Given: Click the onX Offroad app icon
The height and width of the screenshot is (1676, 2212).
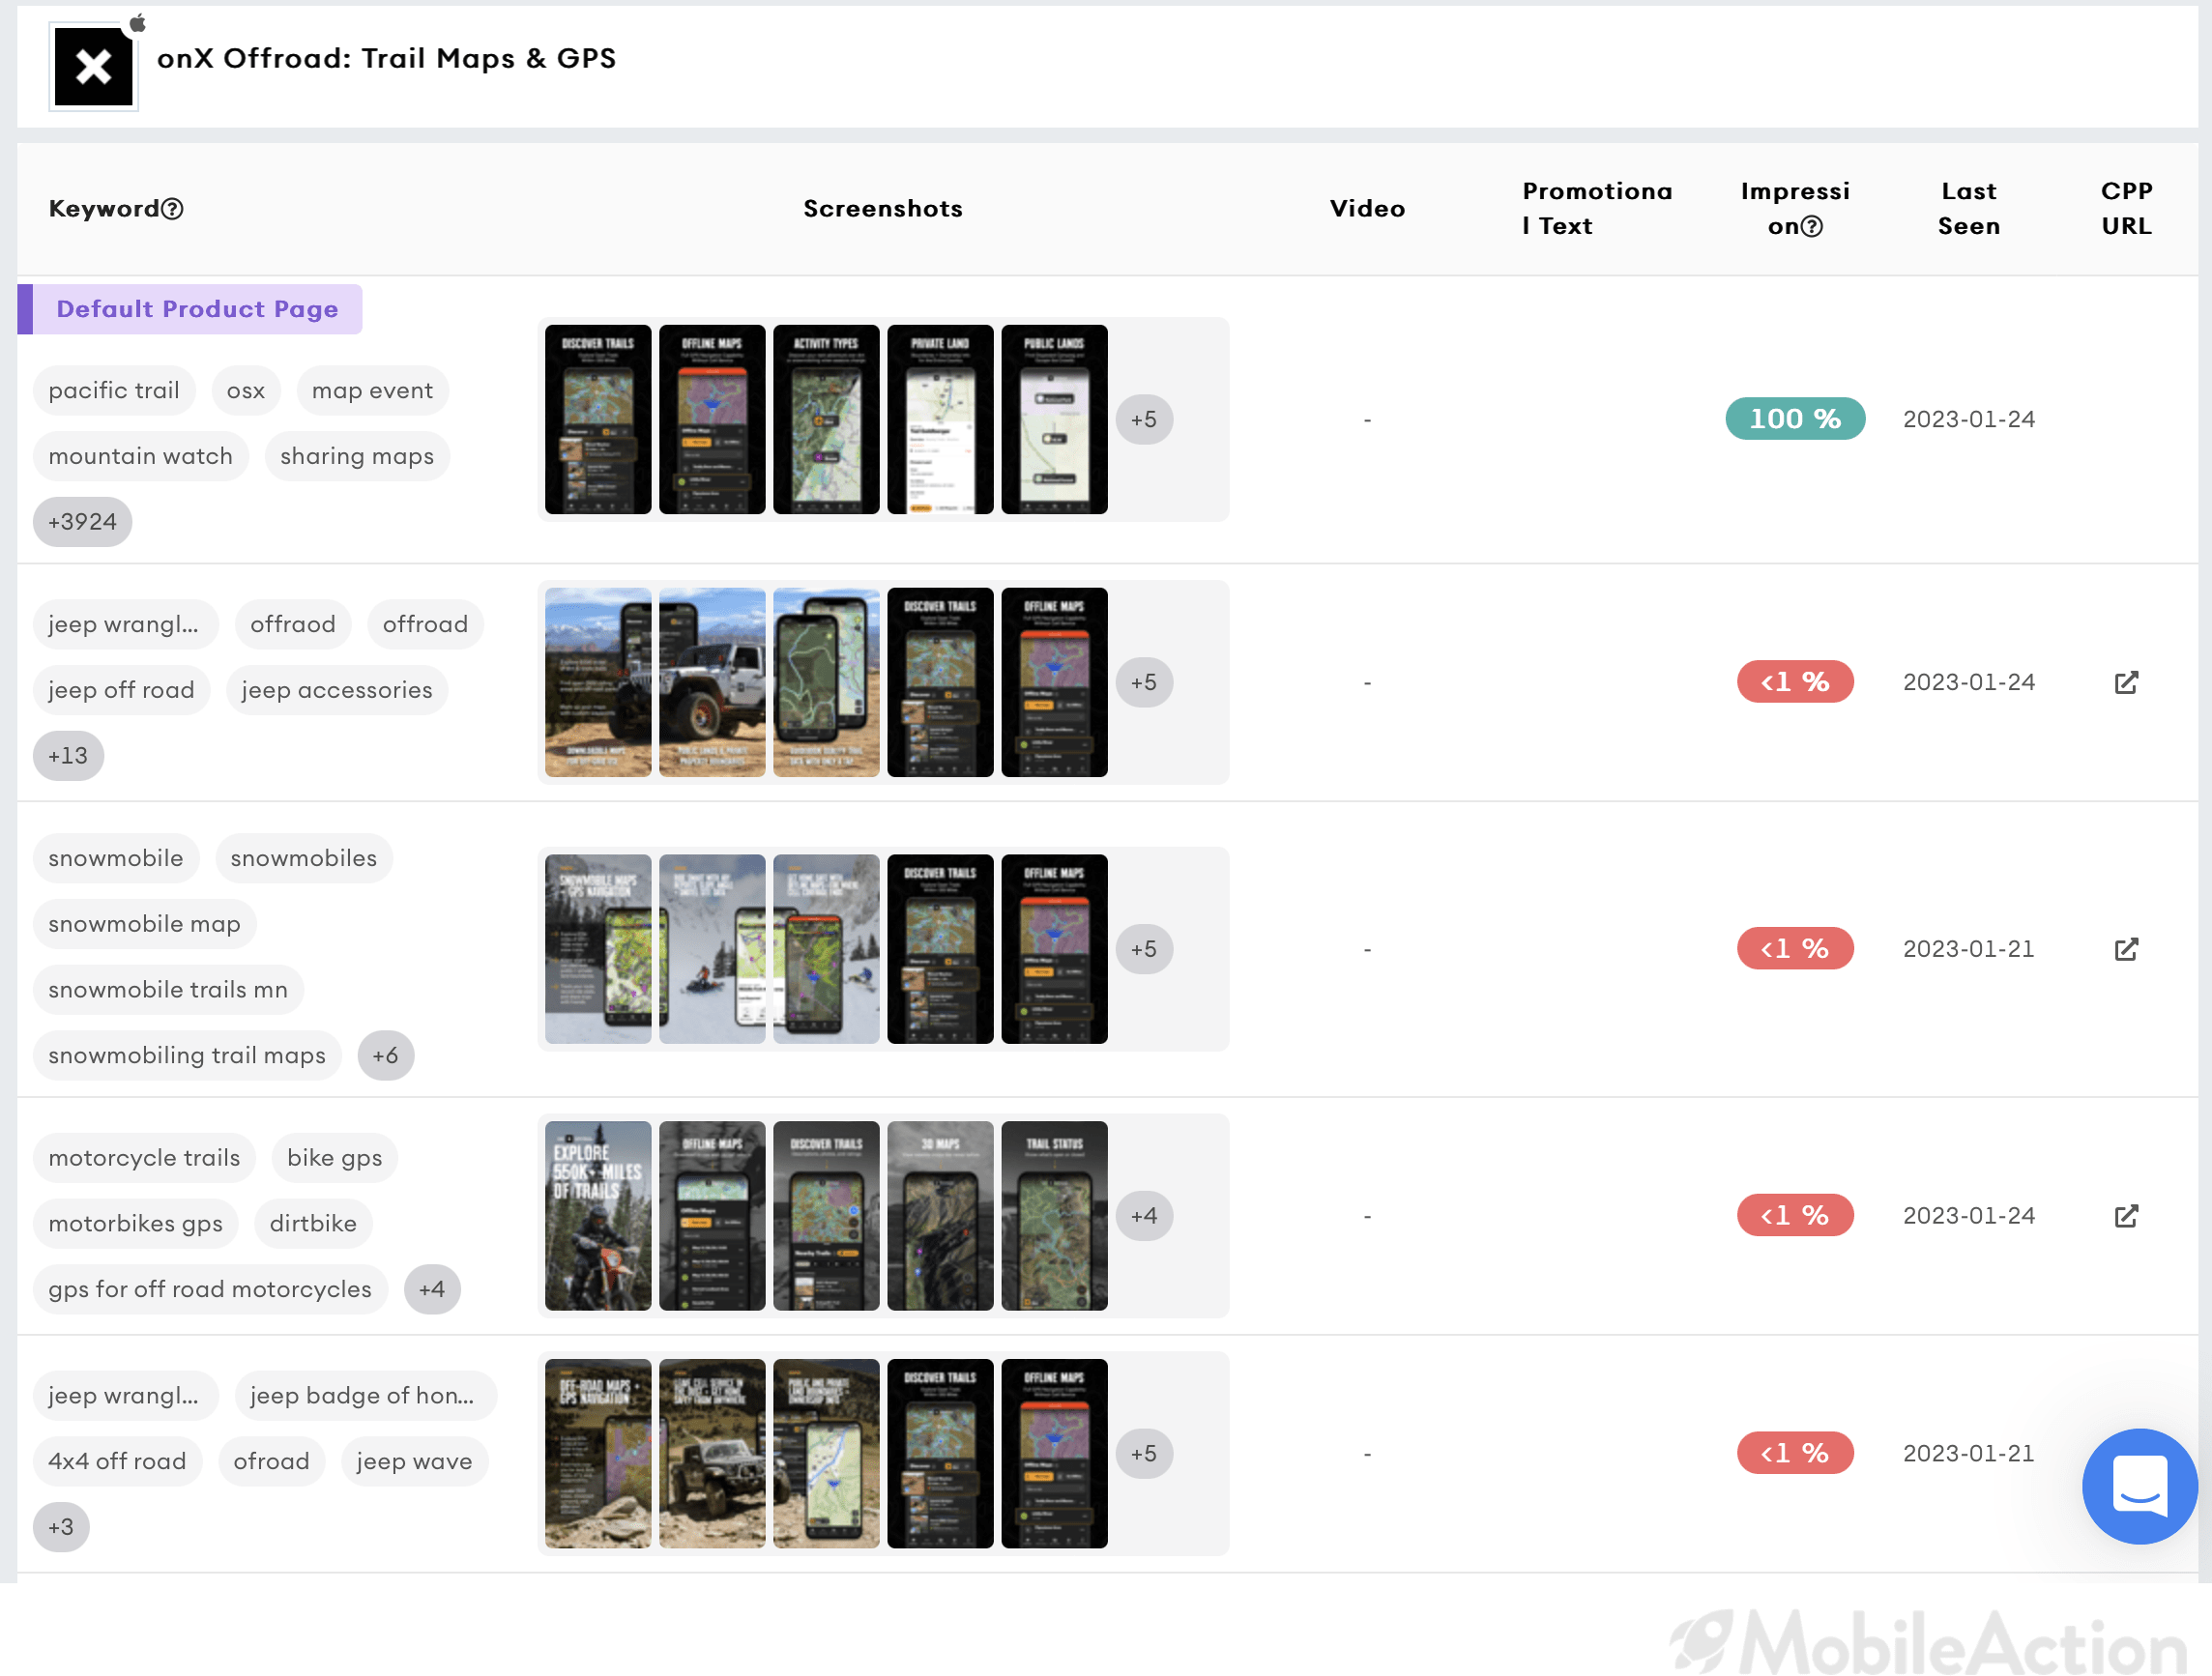Looking at the screenshot, I should click(x=93, y=67).
